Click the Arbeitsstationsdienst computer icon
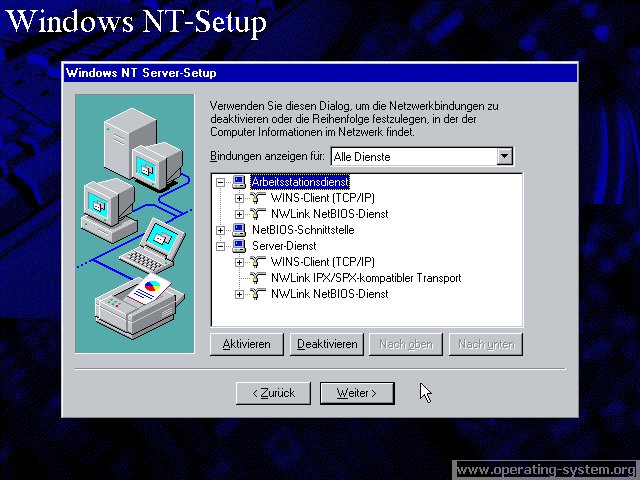This screenshot has width=640, height=480. point(239,182)
